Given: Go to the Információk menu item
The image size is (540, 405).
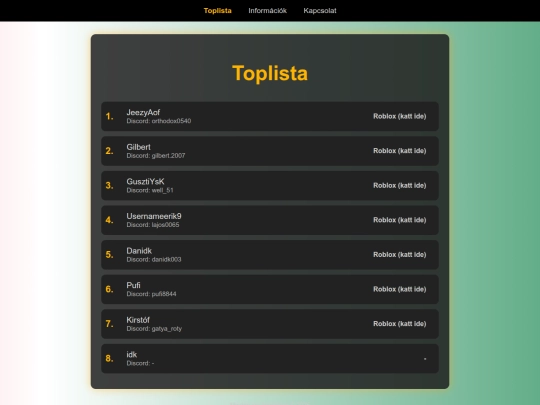Looking at the screenshot, I should 267,11.
